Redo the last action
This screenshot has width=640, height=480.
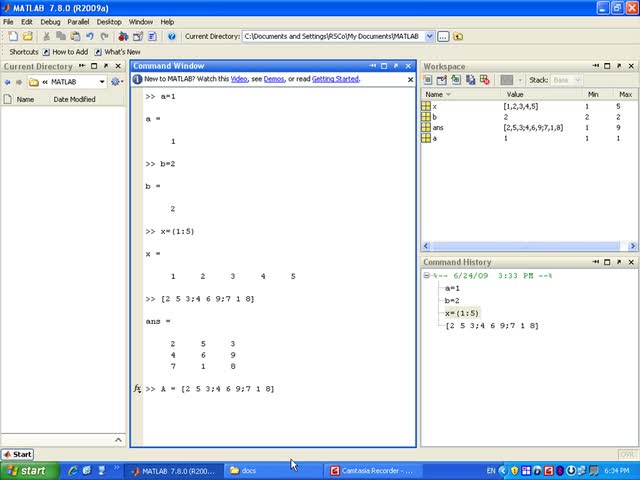tap(104, 36)
